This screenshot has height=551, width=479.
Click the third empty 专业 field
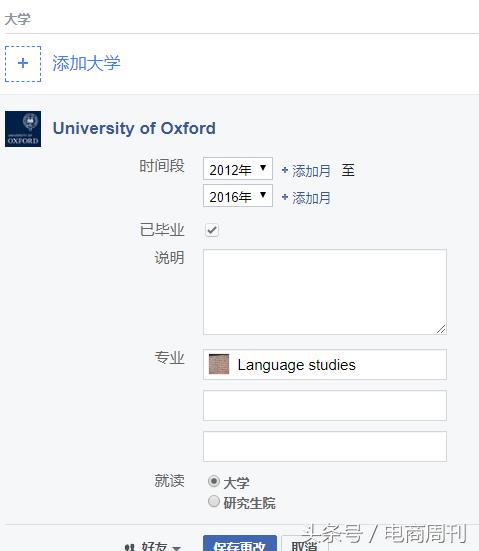point(325,446)
